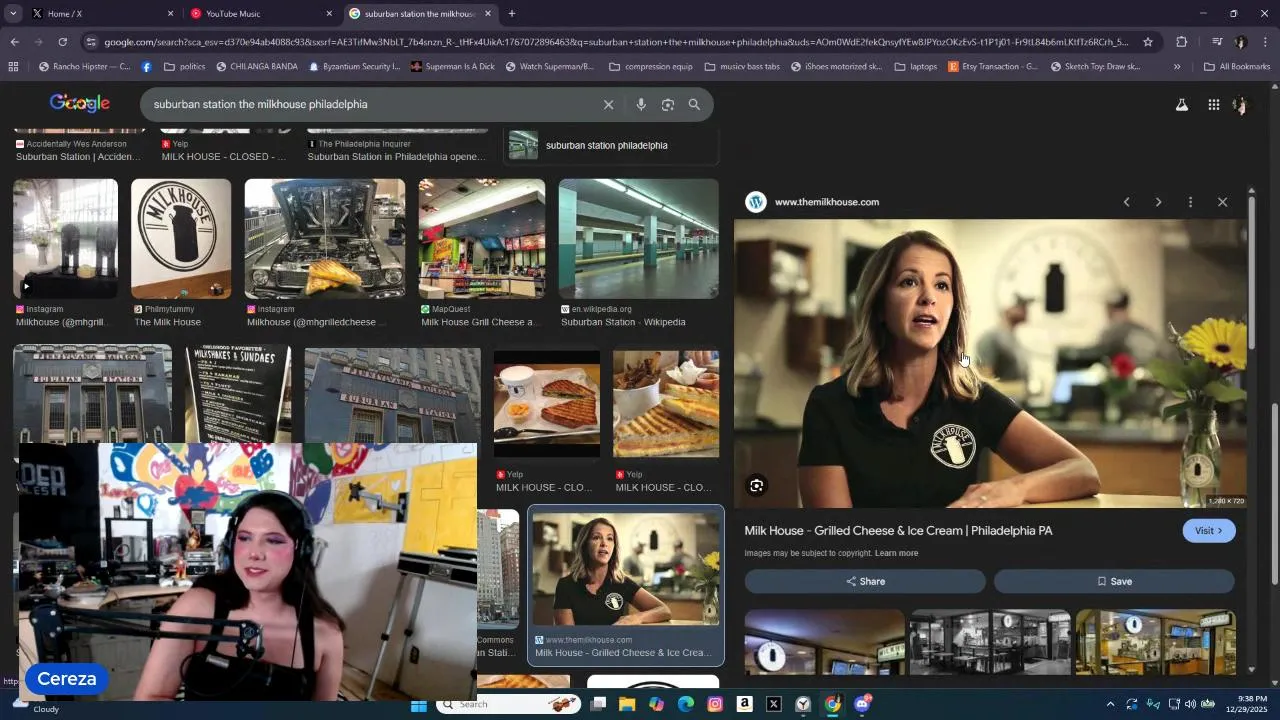1280x720 pixels.
Task: Open Google Lens image search
Action: point(668,105)
